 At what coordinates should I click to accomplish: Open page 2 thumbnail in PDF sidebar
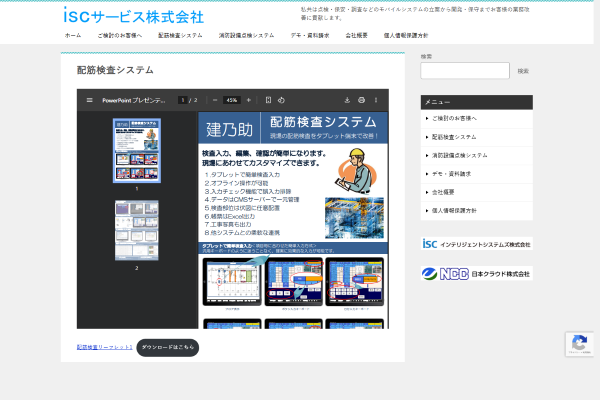click(137, 230)
